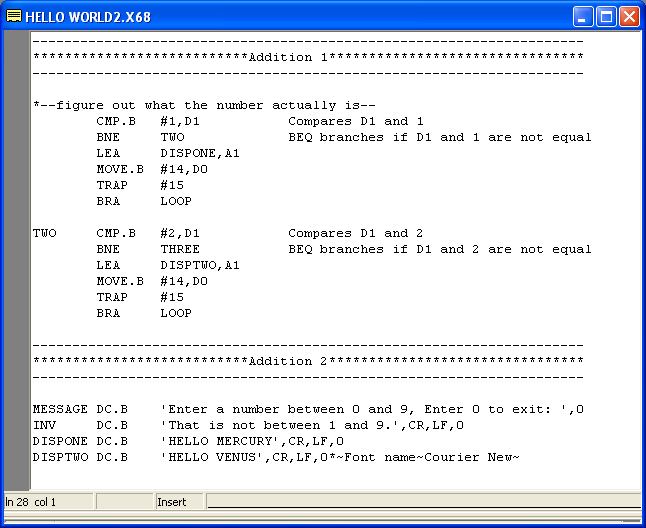
Task: Click the INV label line text
Action: pos(44,425)
